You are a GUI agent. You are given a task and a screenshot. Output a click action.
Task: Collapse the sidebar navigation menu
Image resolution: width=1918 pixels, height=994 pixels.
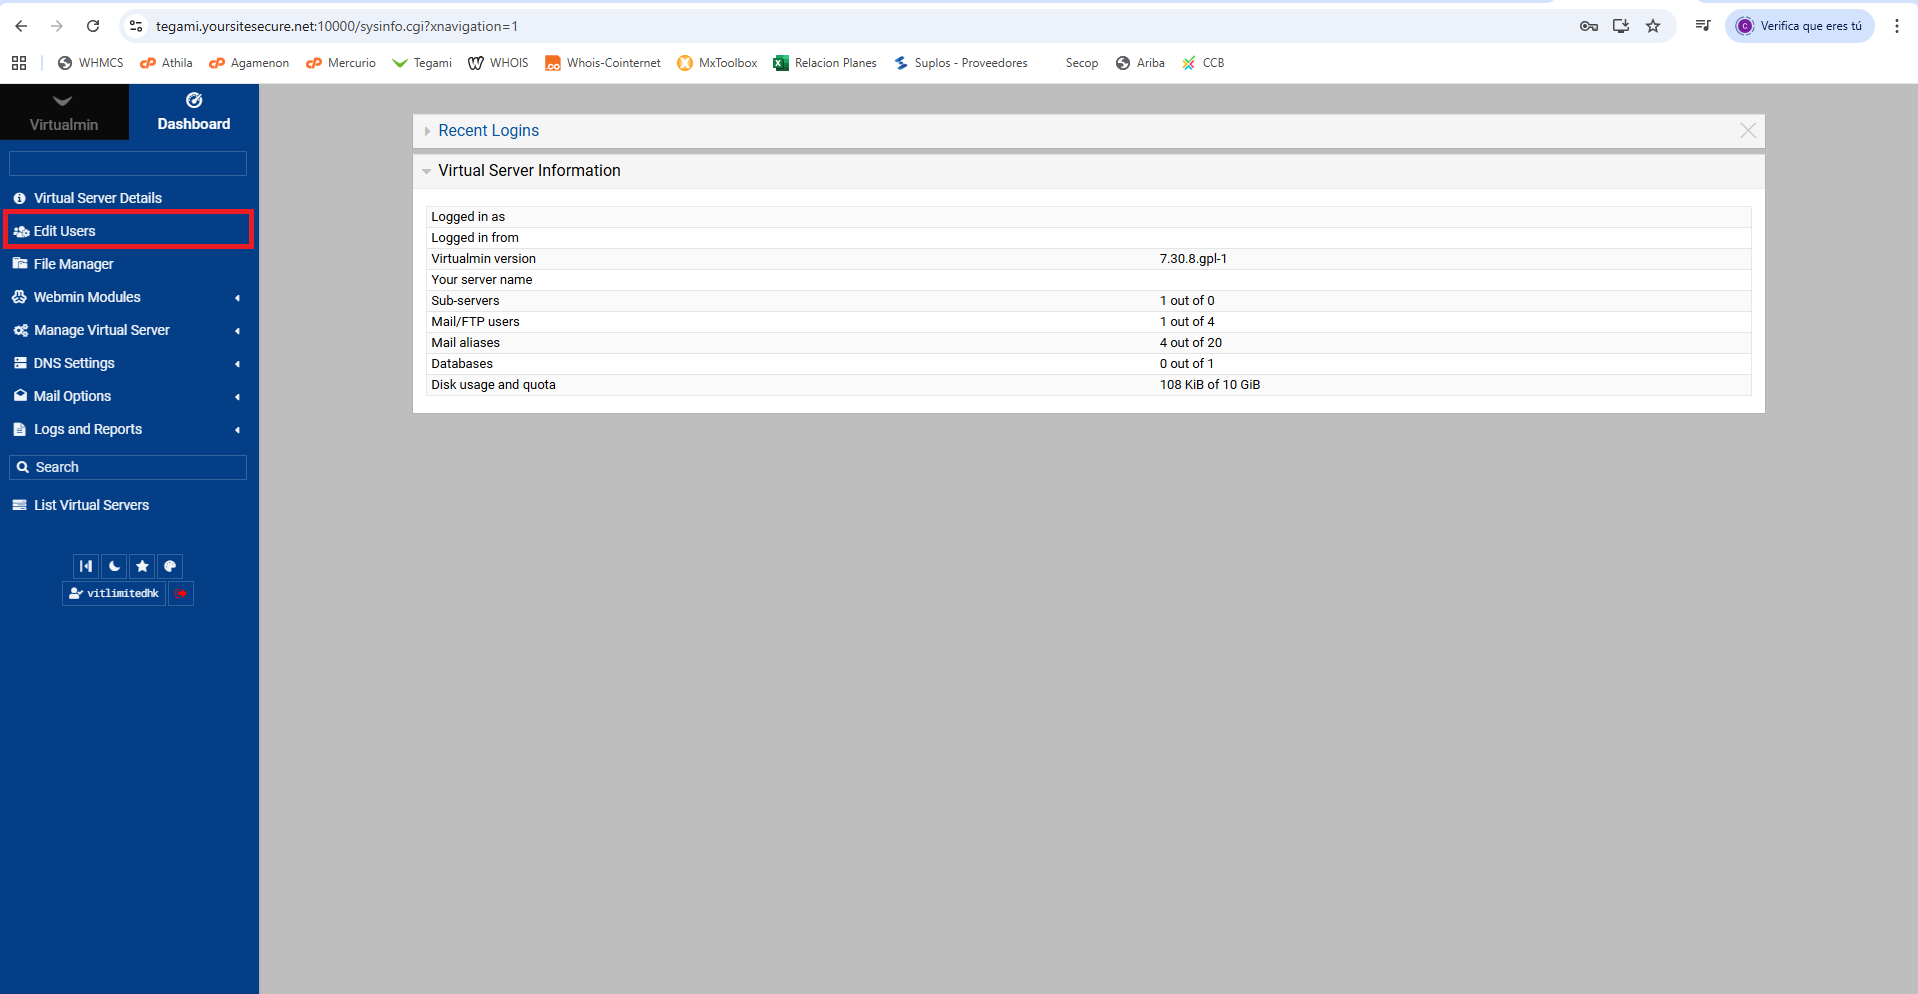pyautogui.click(x=86, y=566)
